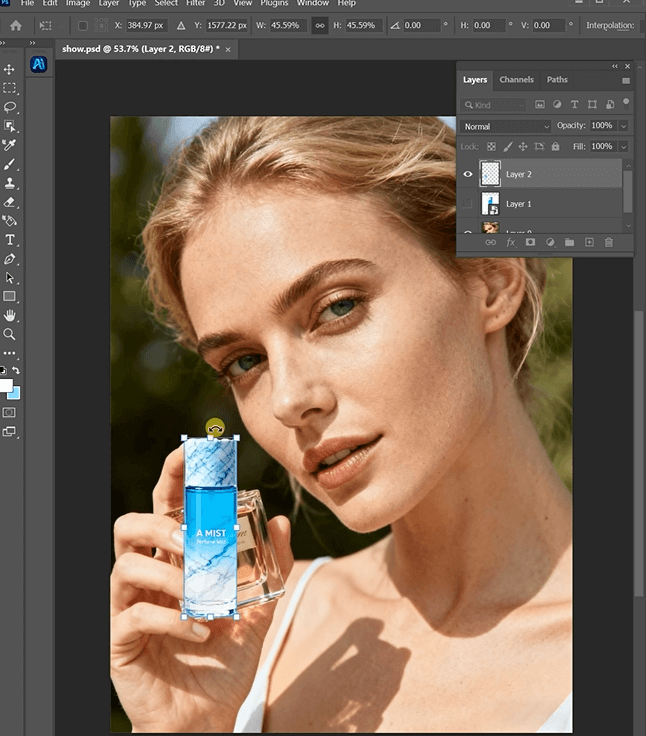Select the Eyedropper tool
646x736 pixels.
[x=10, y=145]
